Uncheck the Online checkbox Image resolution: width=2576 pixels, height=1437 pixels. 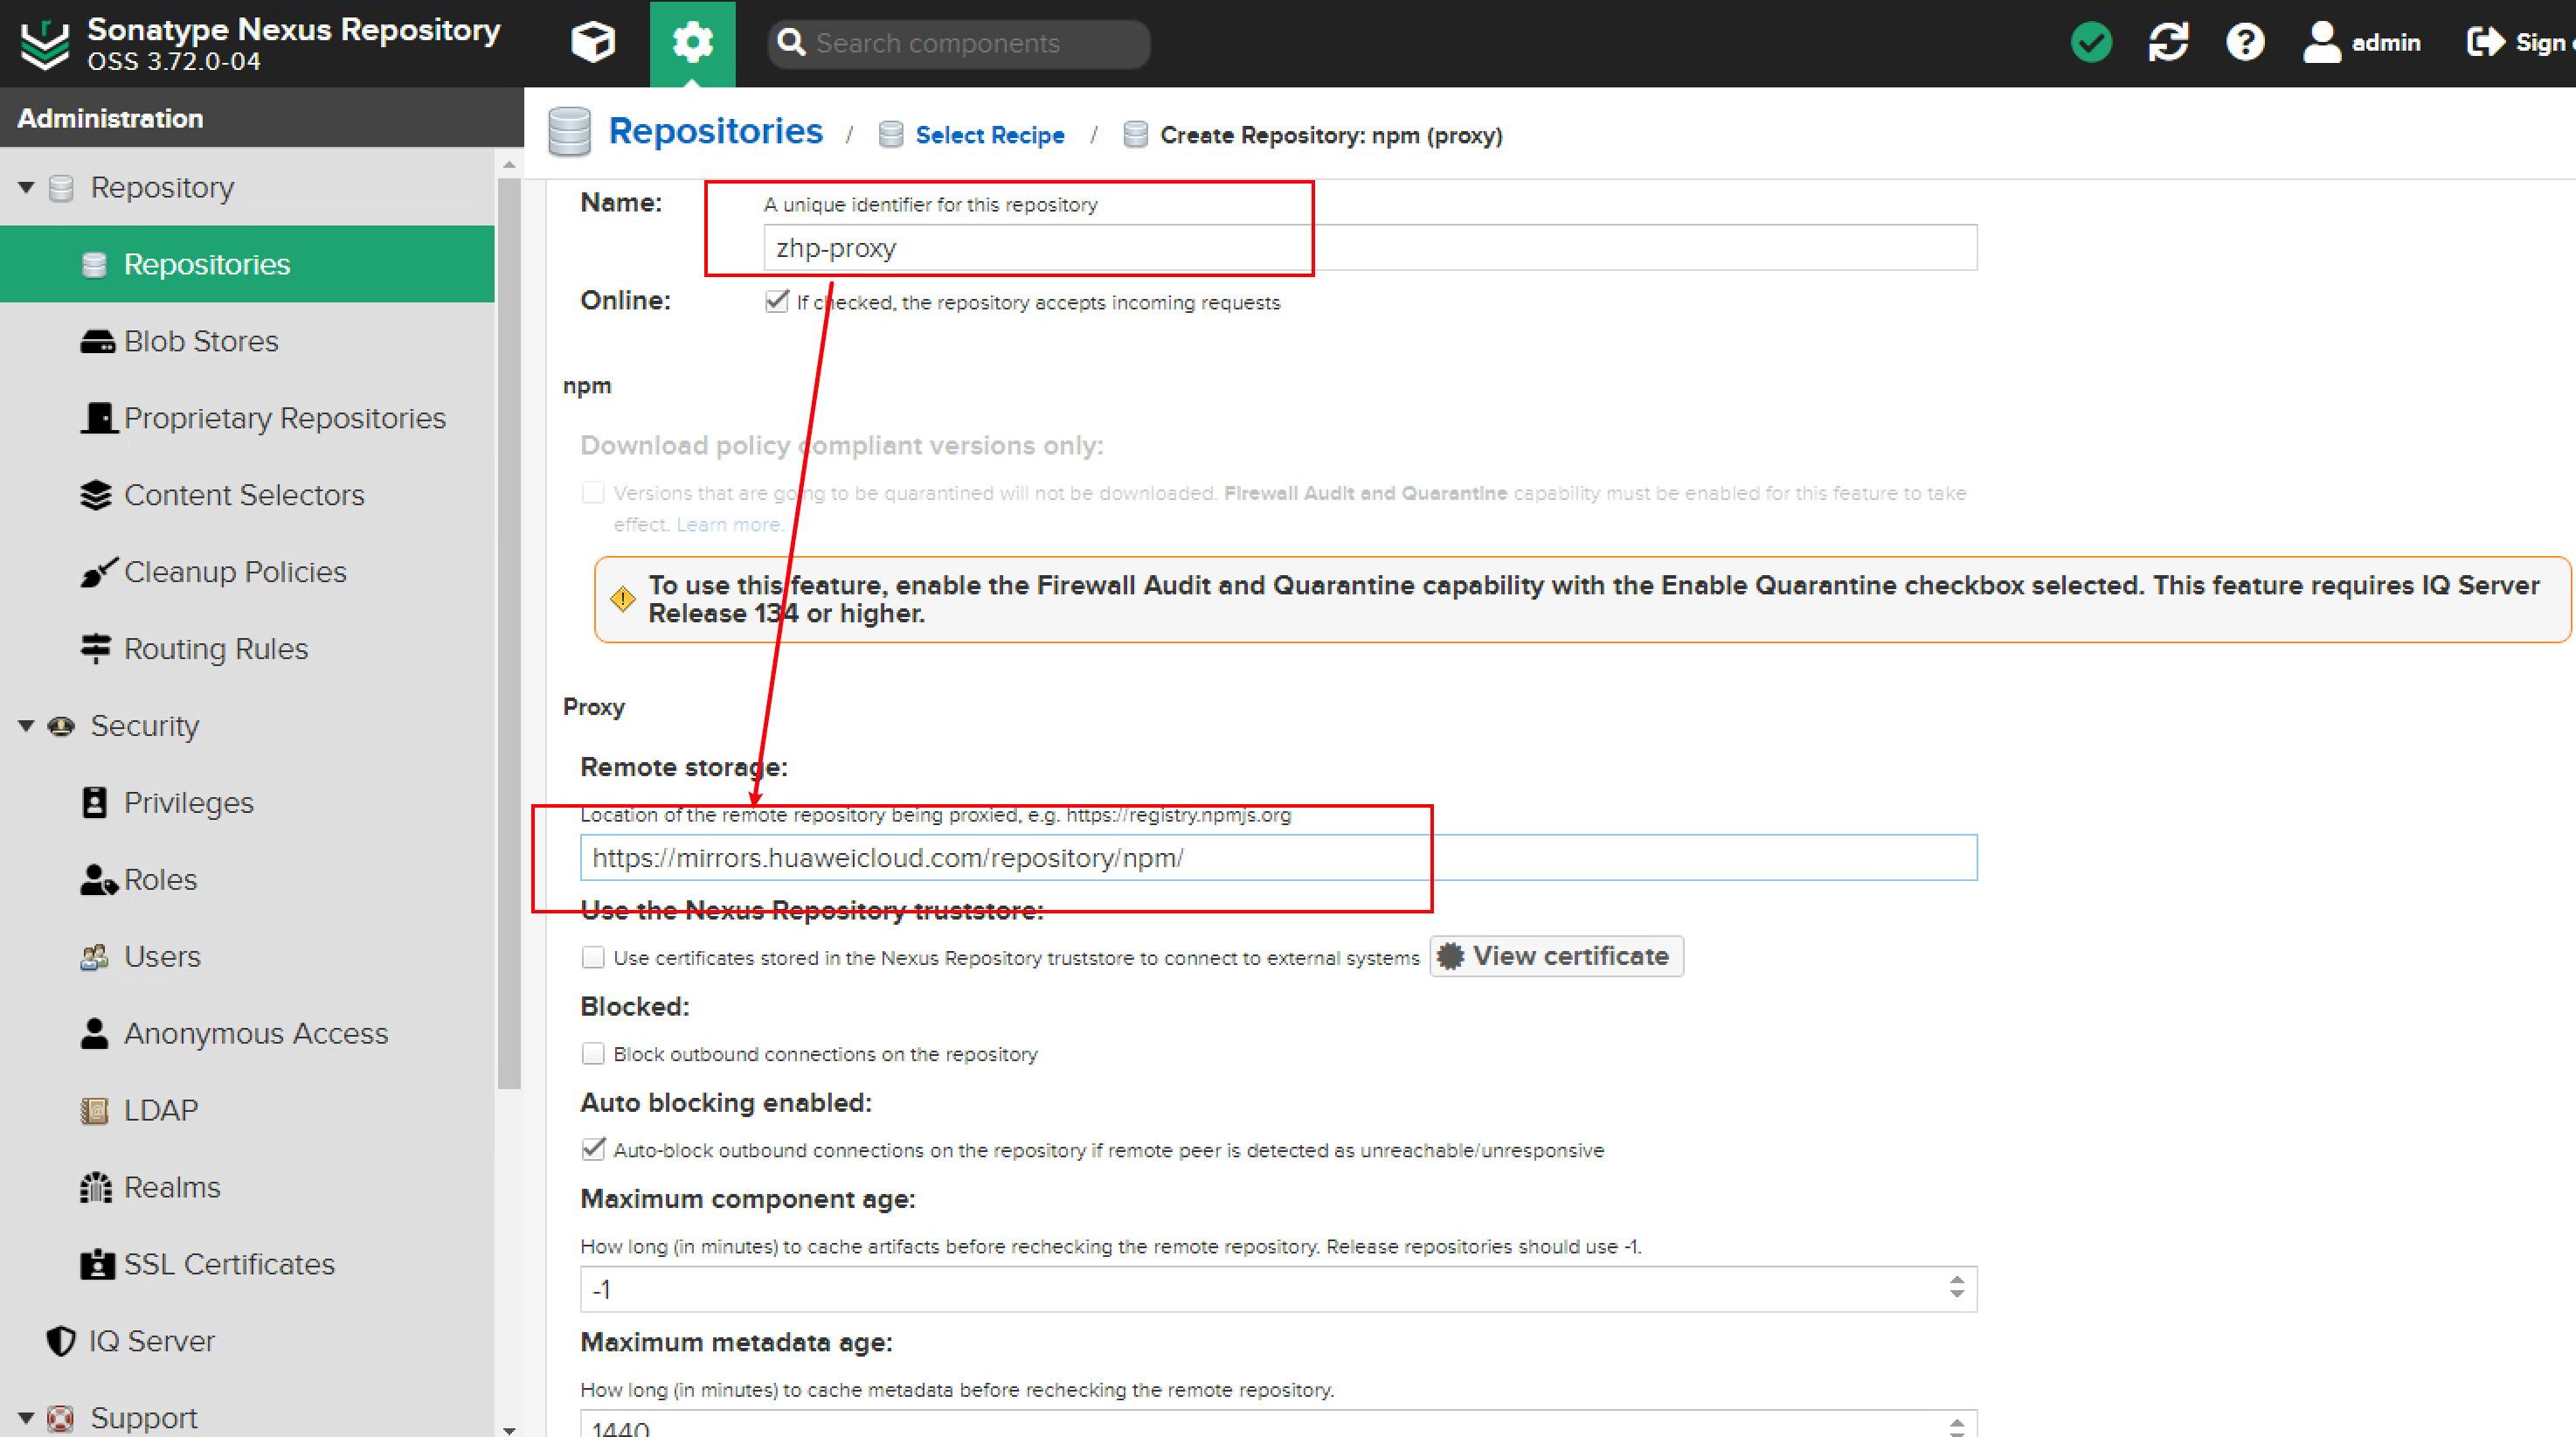[x=776, y=301]
